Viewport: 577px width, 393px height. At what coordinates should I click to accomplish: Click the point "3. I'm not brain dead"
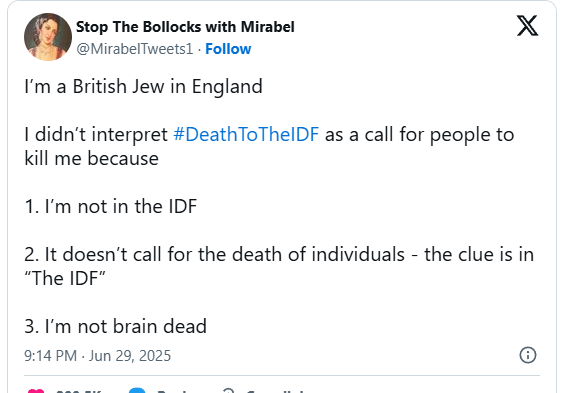116,326
